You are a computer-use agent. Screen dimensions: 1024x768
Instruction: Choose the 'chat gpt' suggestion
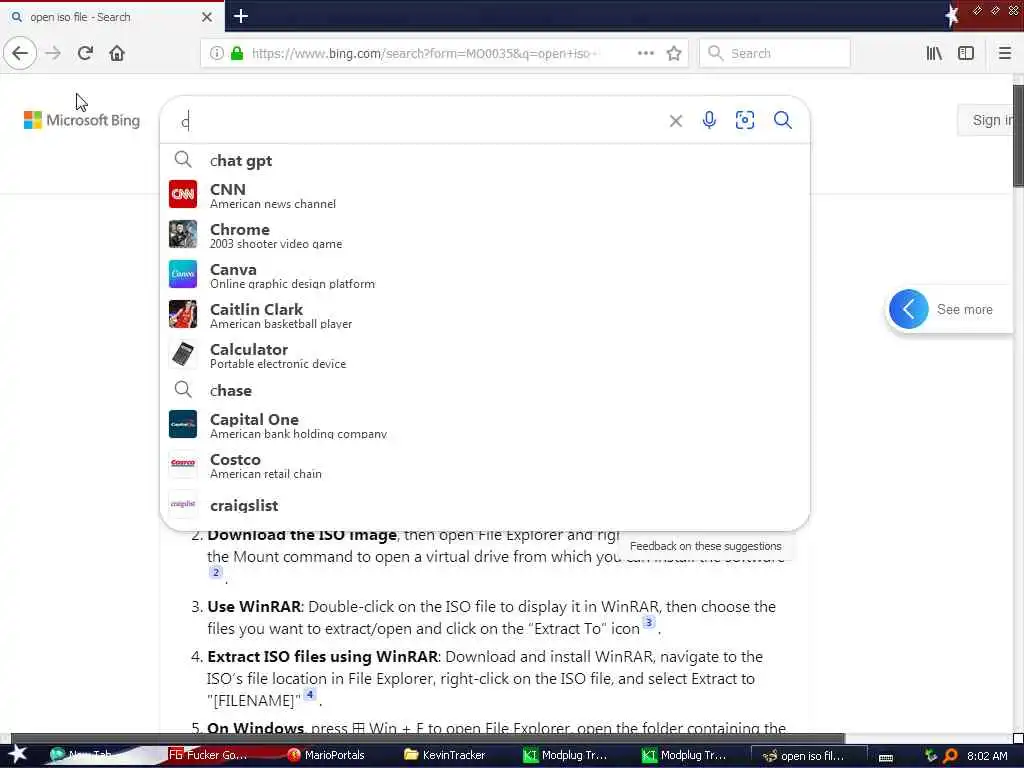[485, 161]
